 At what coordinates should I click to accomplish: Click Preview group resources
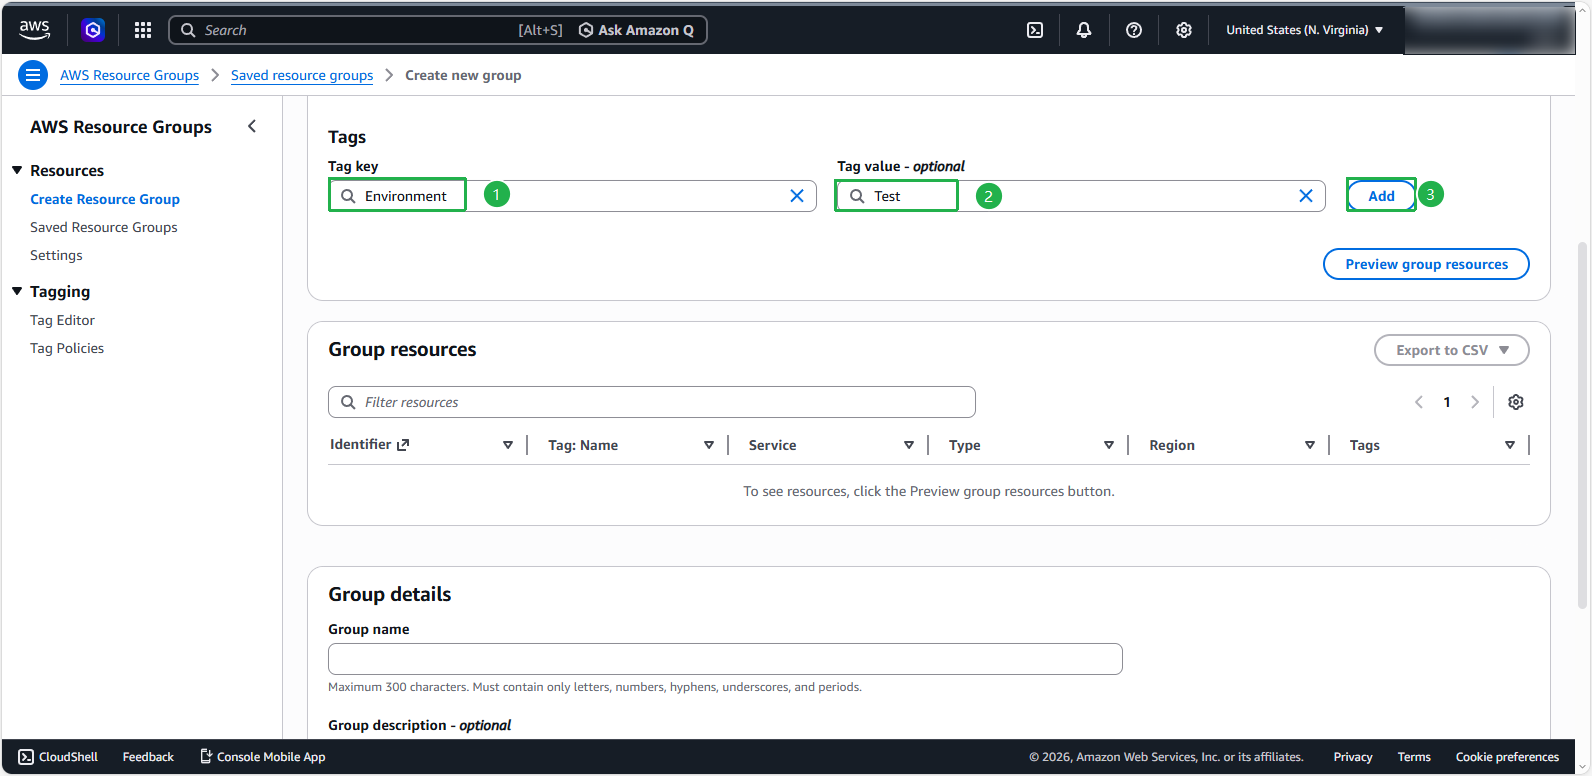1426,264
